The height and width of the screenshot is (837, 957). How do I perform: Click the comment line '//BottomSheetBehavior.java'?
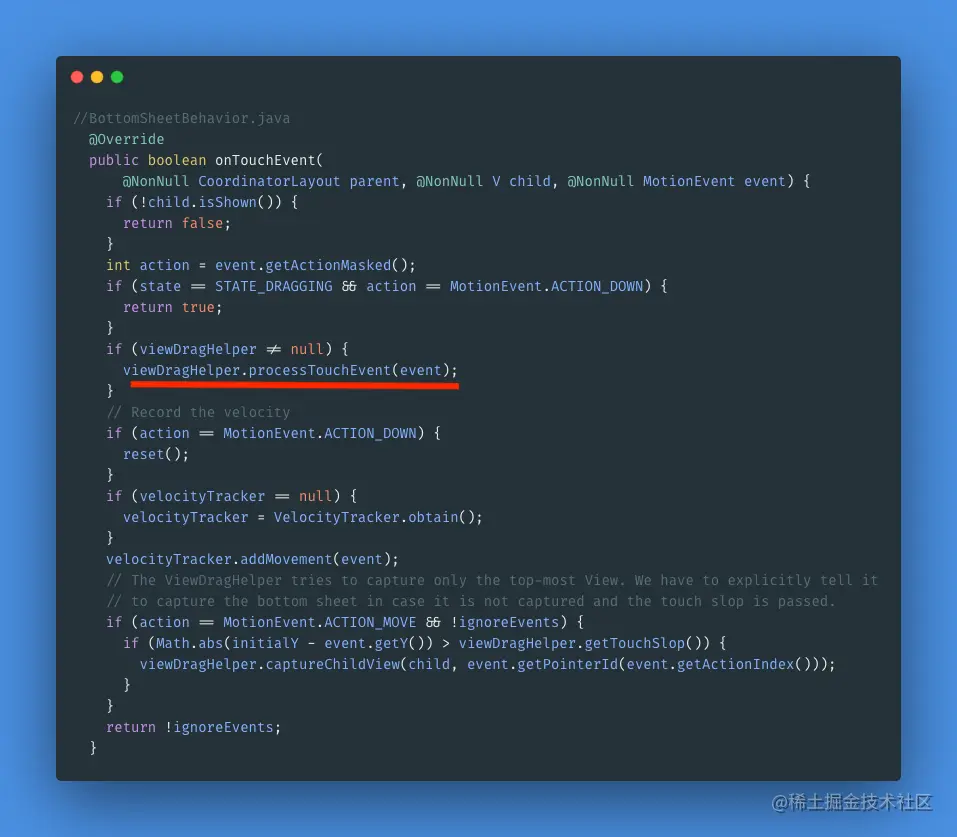[182, 118]
